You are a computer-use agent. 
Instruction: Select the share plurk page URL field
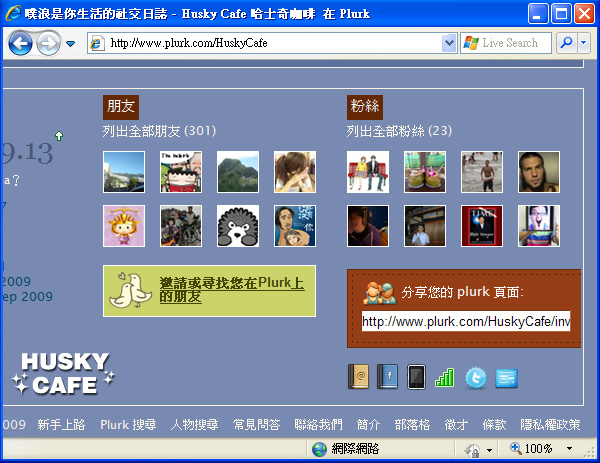pos(466,321)
